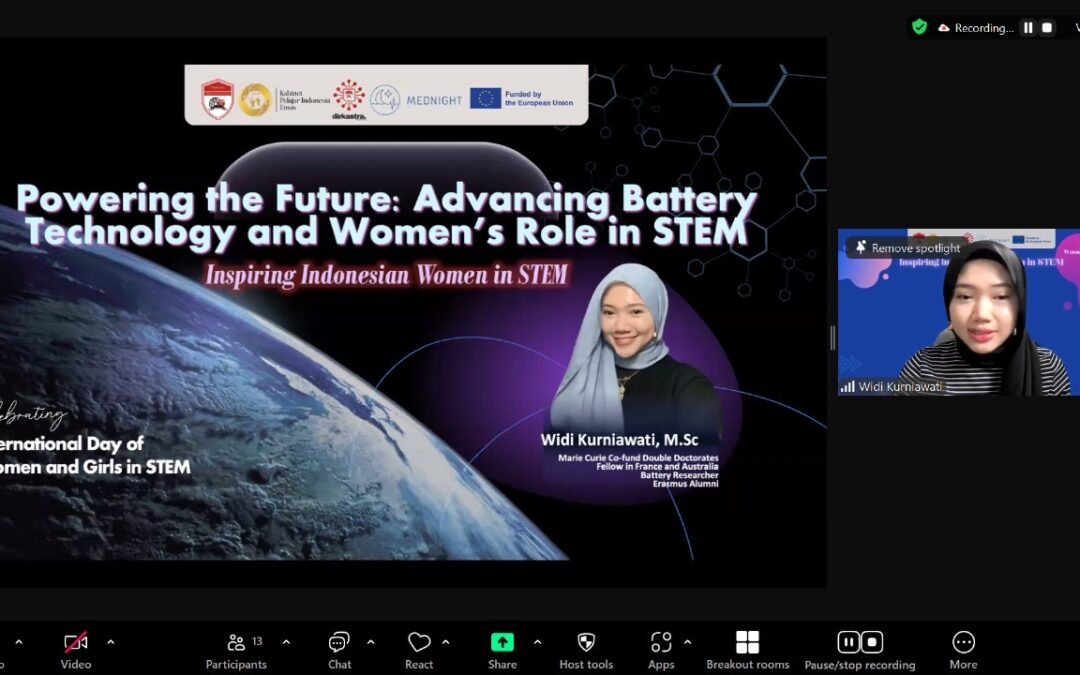Screen dimensions: 1080x675
Task: Open audio options caret left of Video
Action: click(x=19, y=642)
